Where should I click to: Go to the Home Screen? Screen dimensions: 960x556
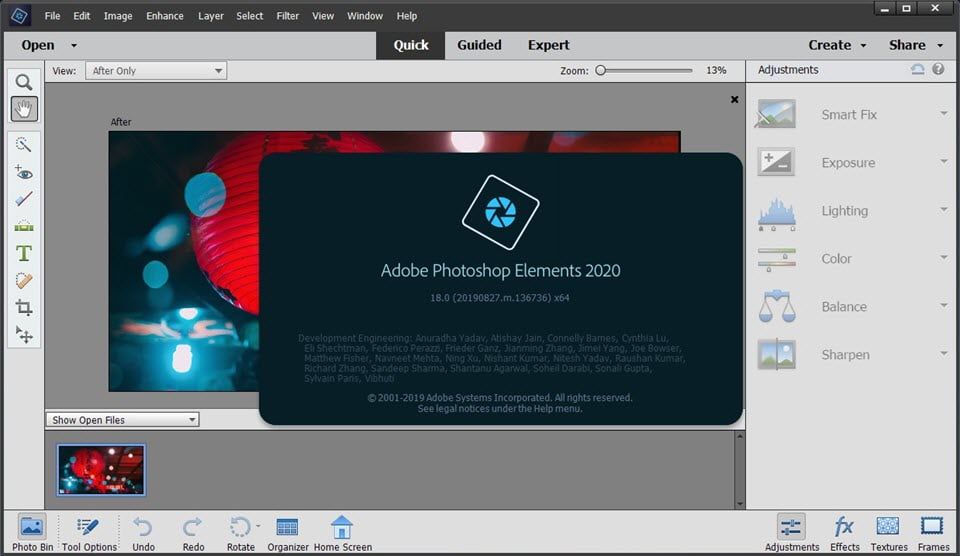[342, 533]
